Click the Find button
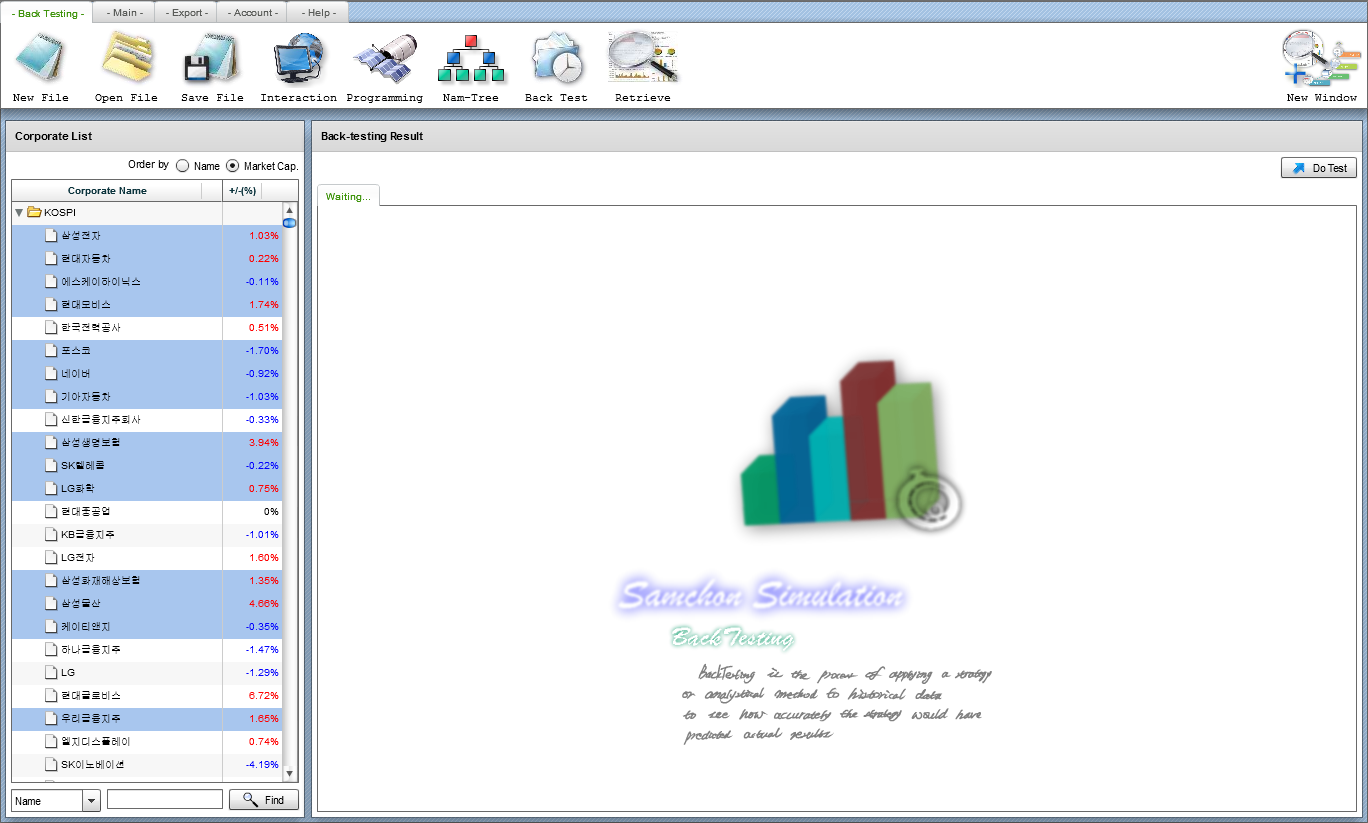The width and height of the screenshot is (1368, 823). (x=264, y=800)
